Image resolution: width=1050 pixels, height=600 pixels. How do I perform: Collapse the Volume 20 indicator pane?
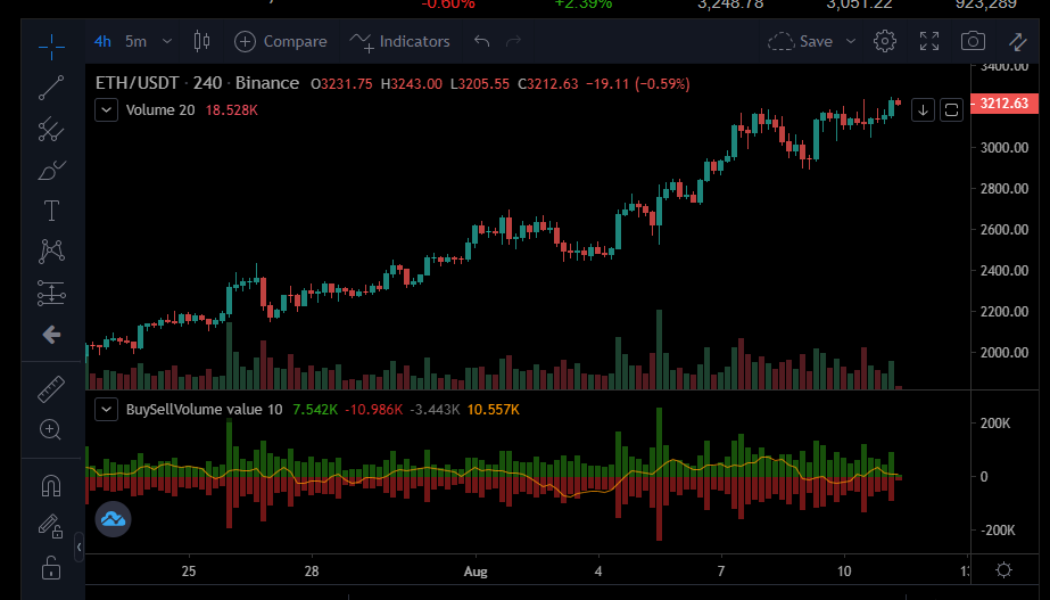click(106, 109)
